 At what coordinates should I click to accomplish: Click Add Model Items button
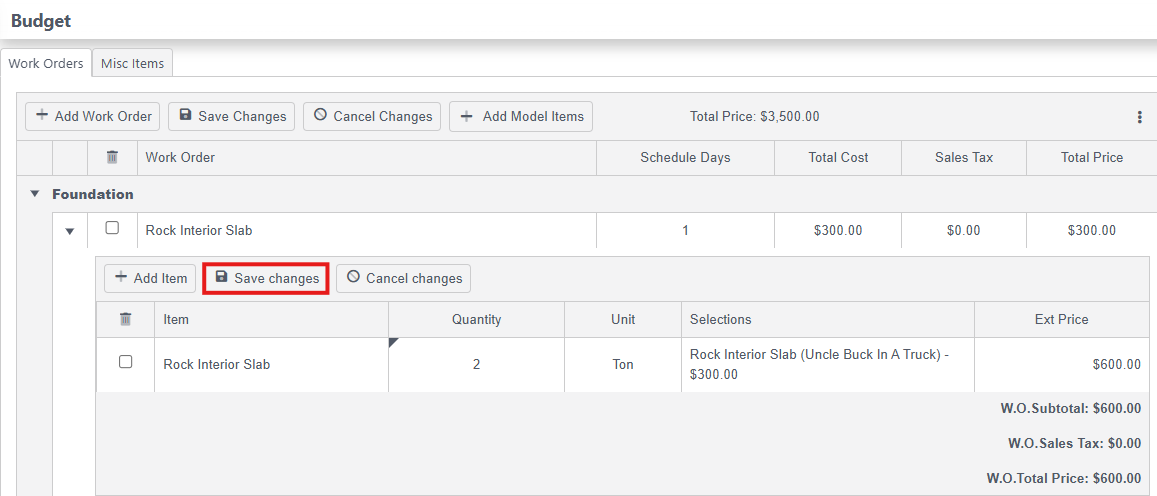(x=521, y=116)
